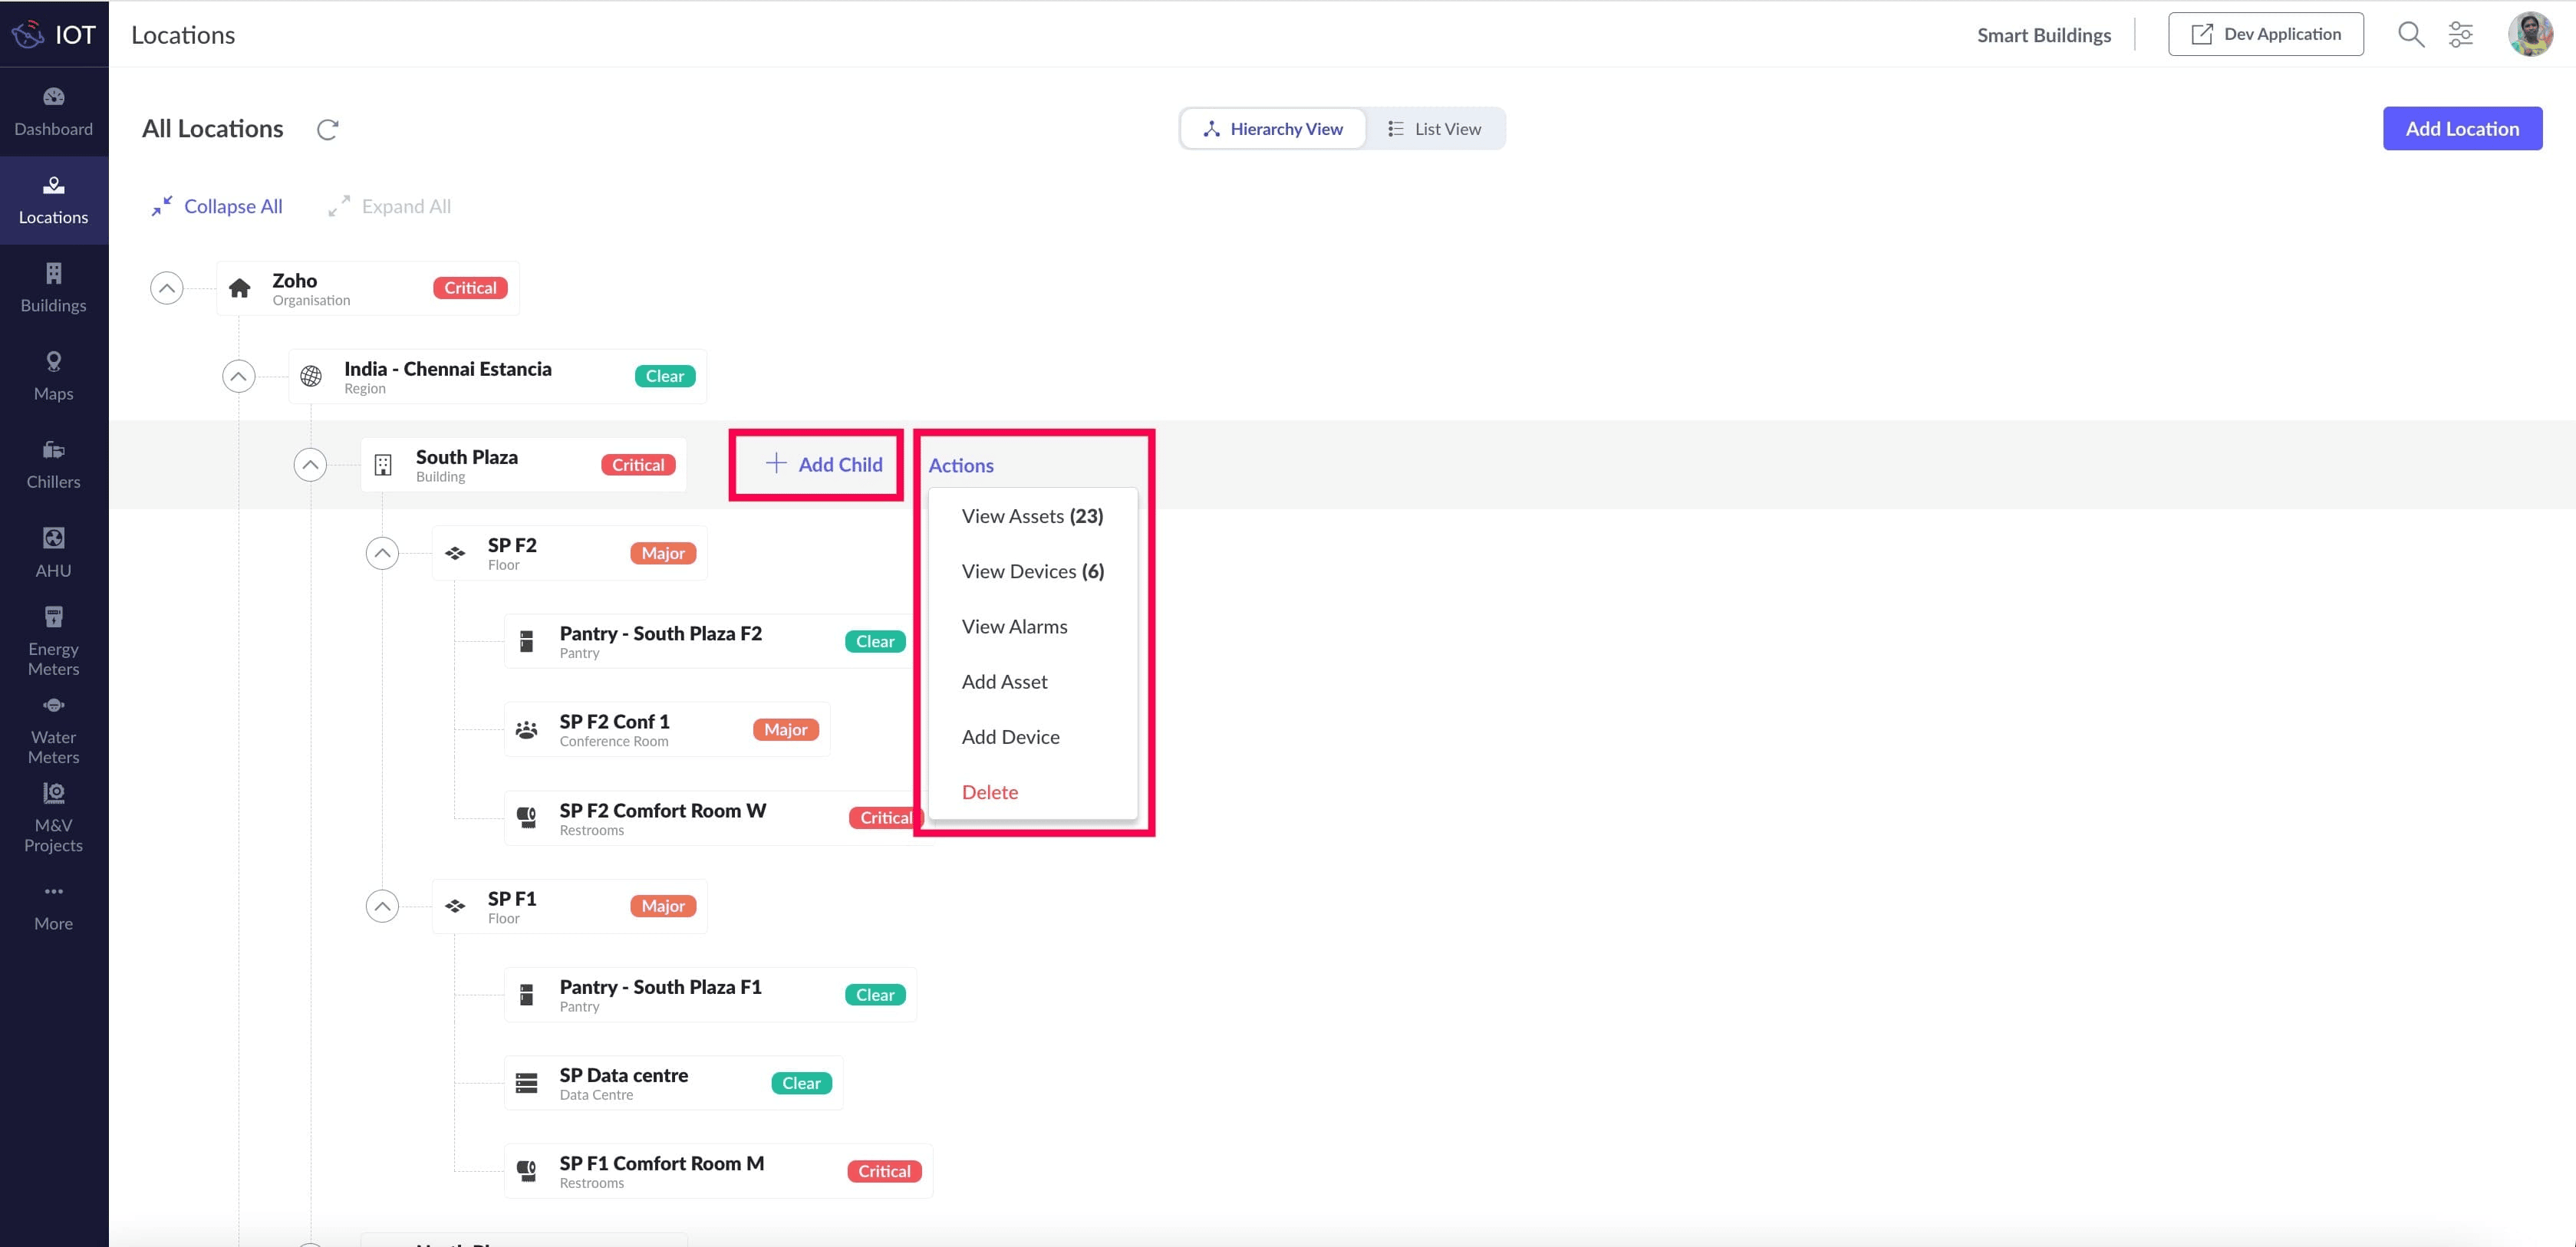The width and height of the screenshot is (2576, 1247).
Task: Click the search magnifier icon
Action: click(x=2410, y=35)
